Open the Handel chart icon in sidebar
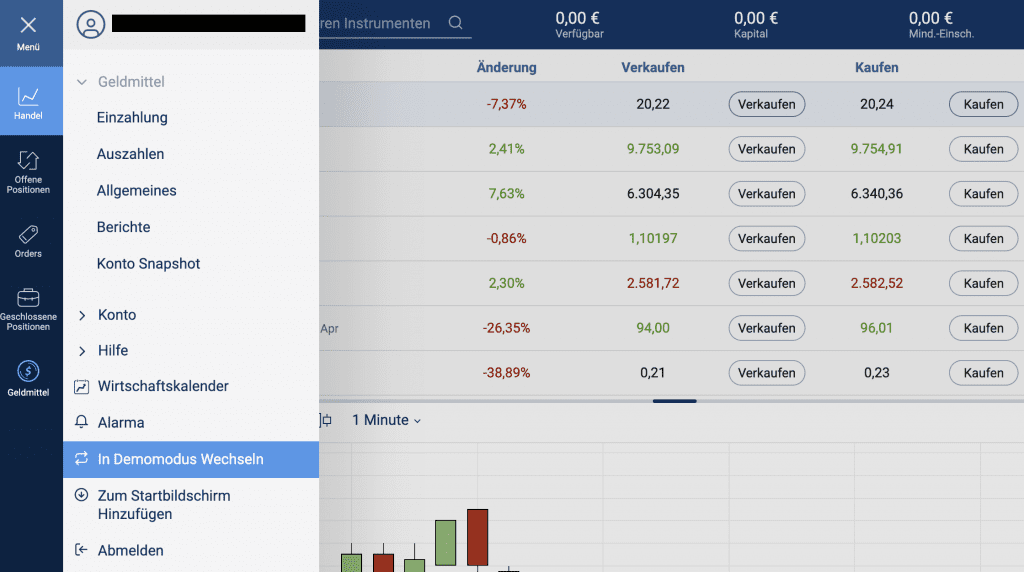This screenshot has width=1024, height=572. click(x=29, y=97)
